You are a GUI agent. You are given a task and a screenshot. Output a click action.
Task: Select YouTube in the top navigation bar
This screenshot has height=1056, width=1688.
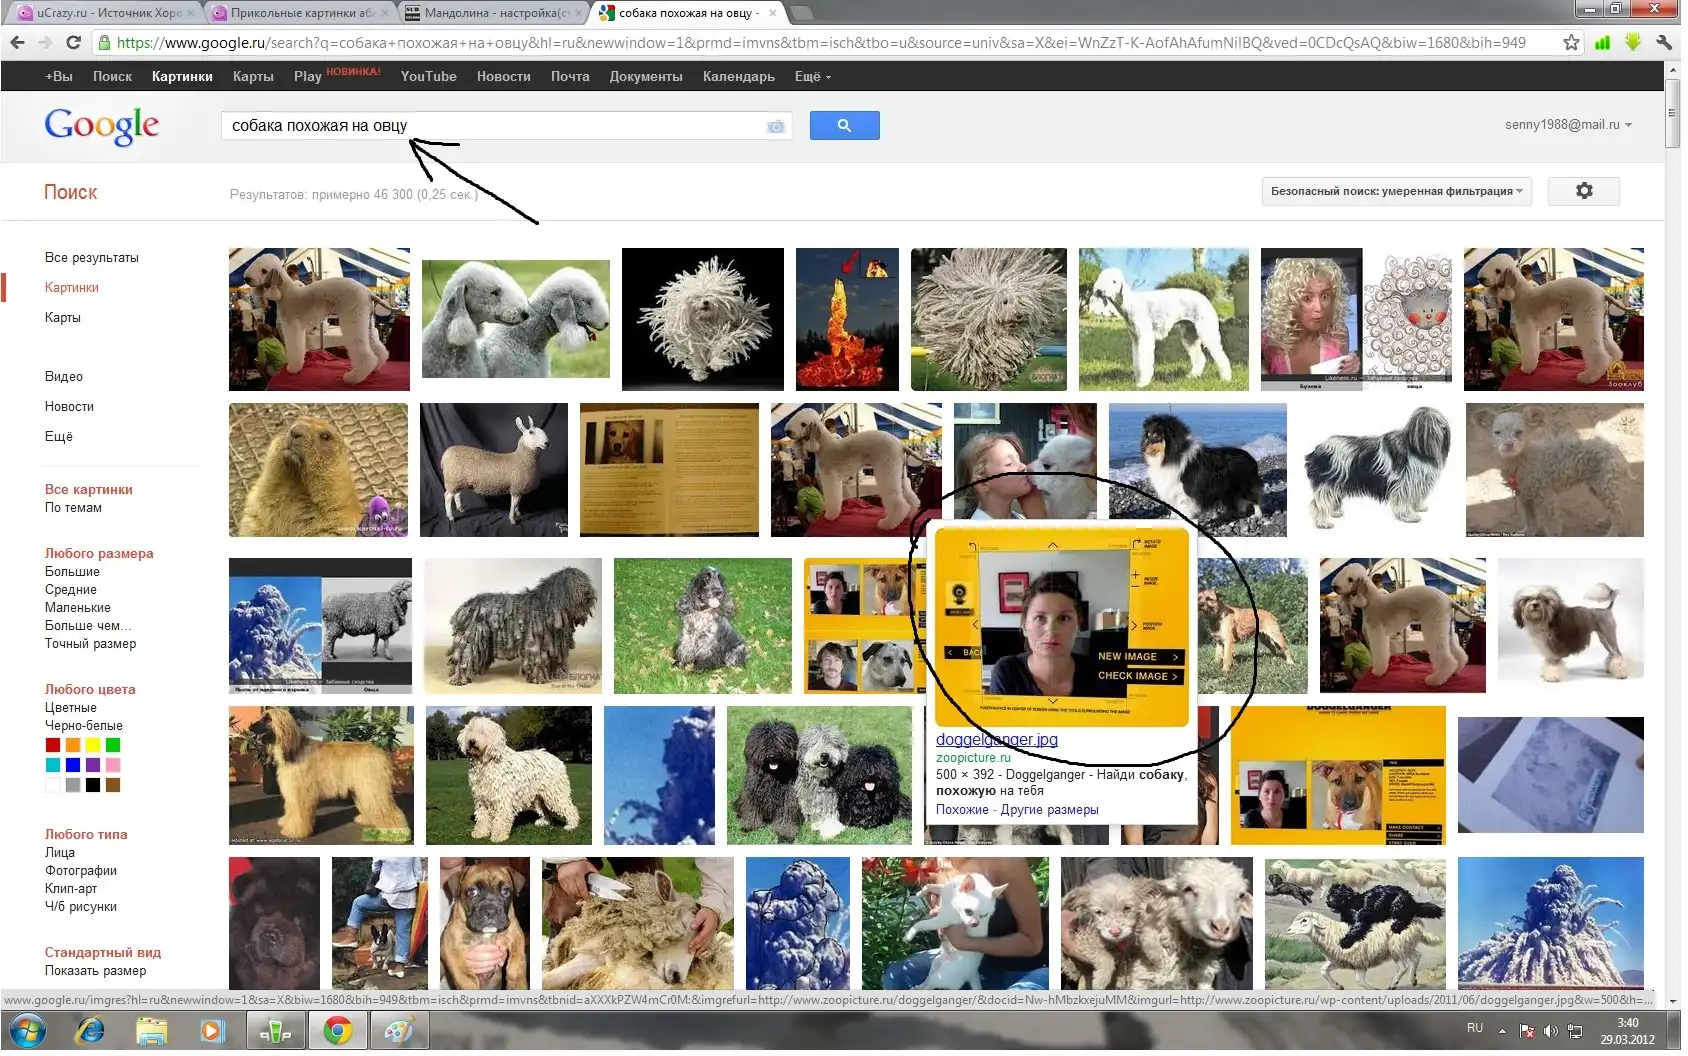pyautogui.click(x=428, y=76)
